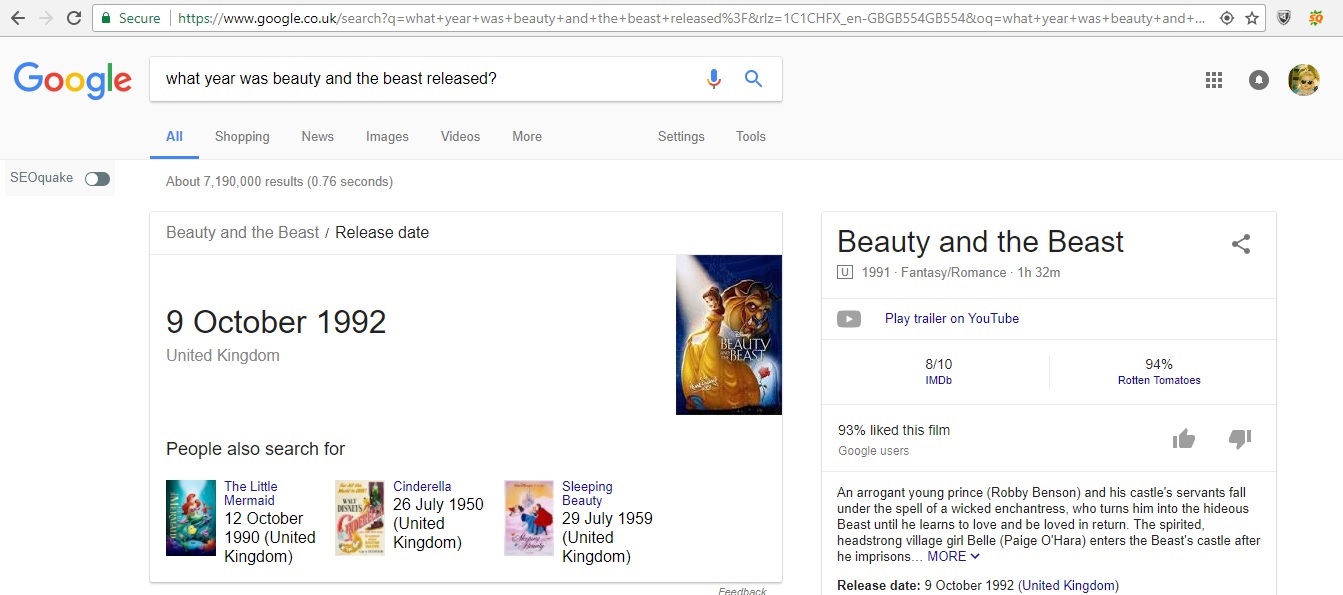Open The Little Mermaid related search
The image size is (1343, 595).
[250, 493]
